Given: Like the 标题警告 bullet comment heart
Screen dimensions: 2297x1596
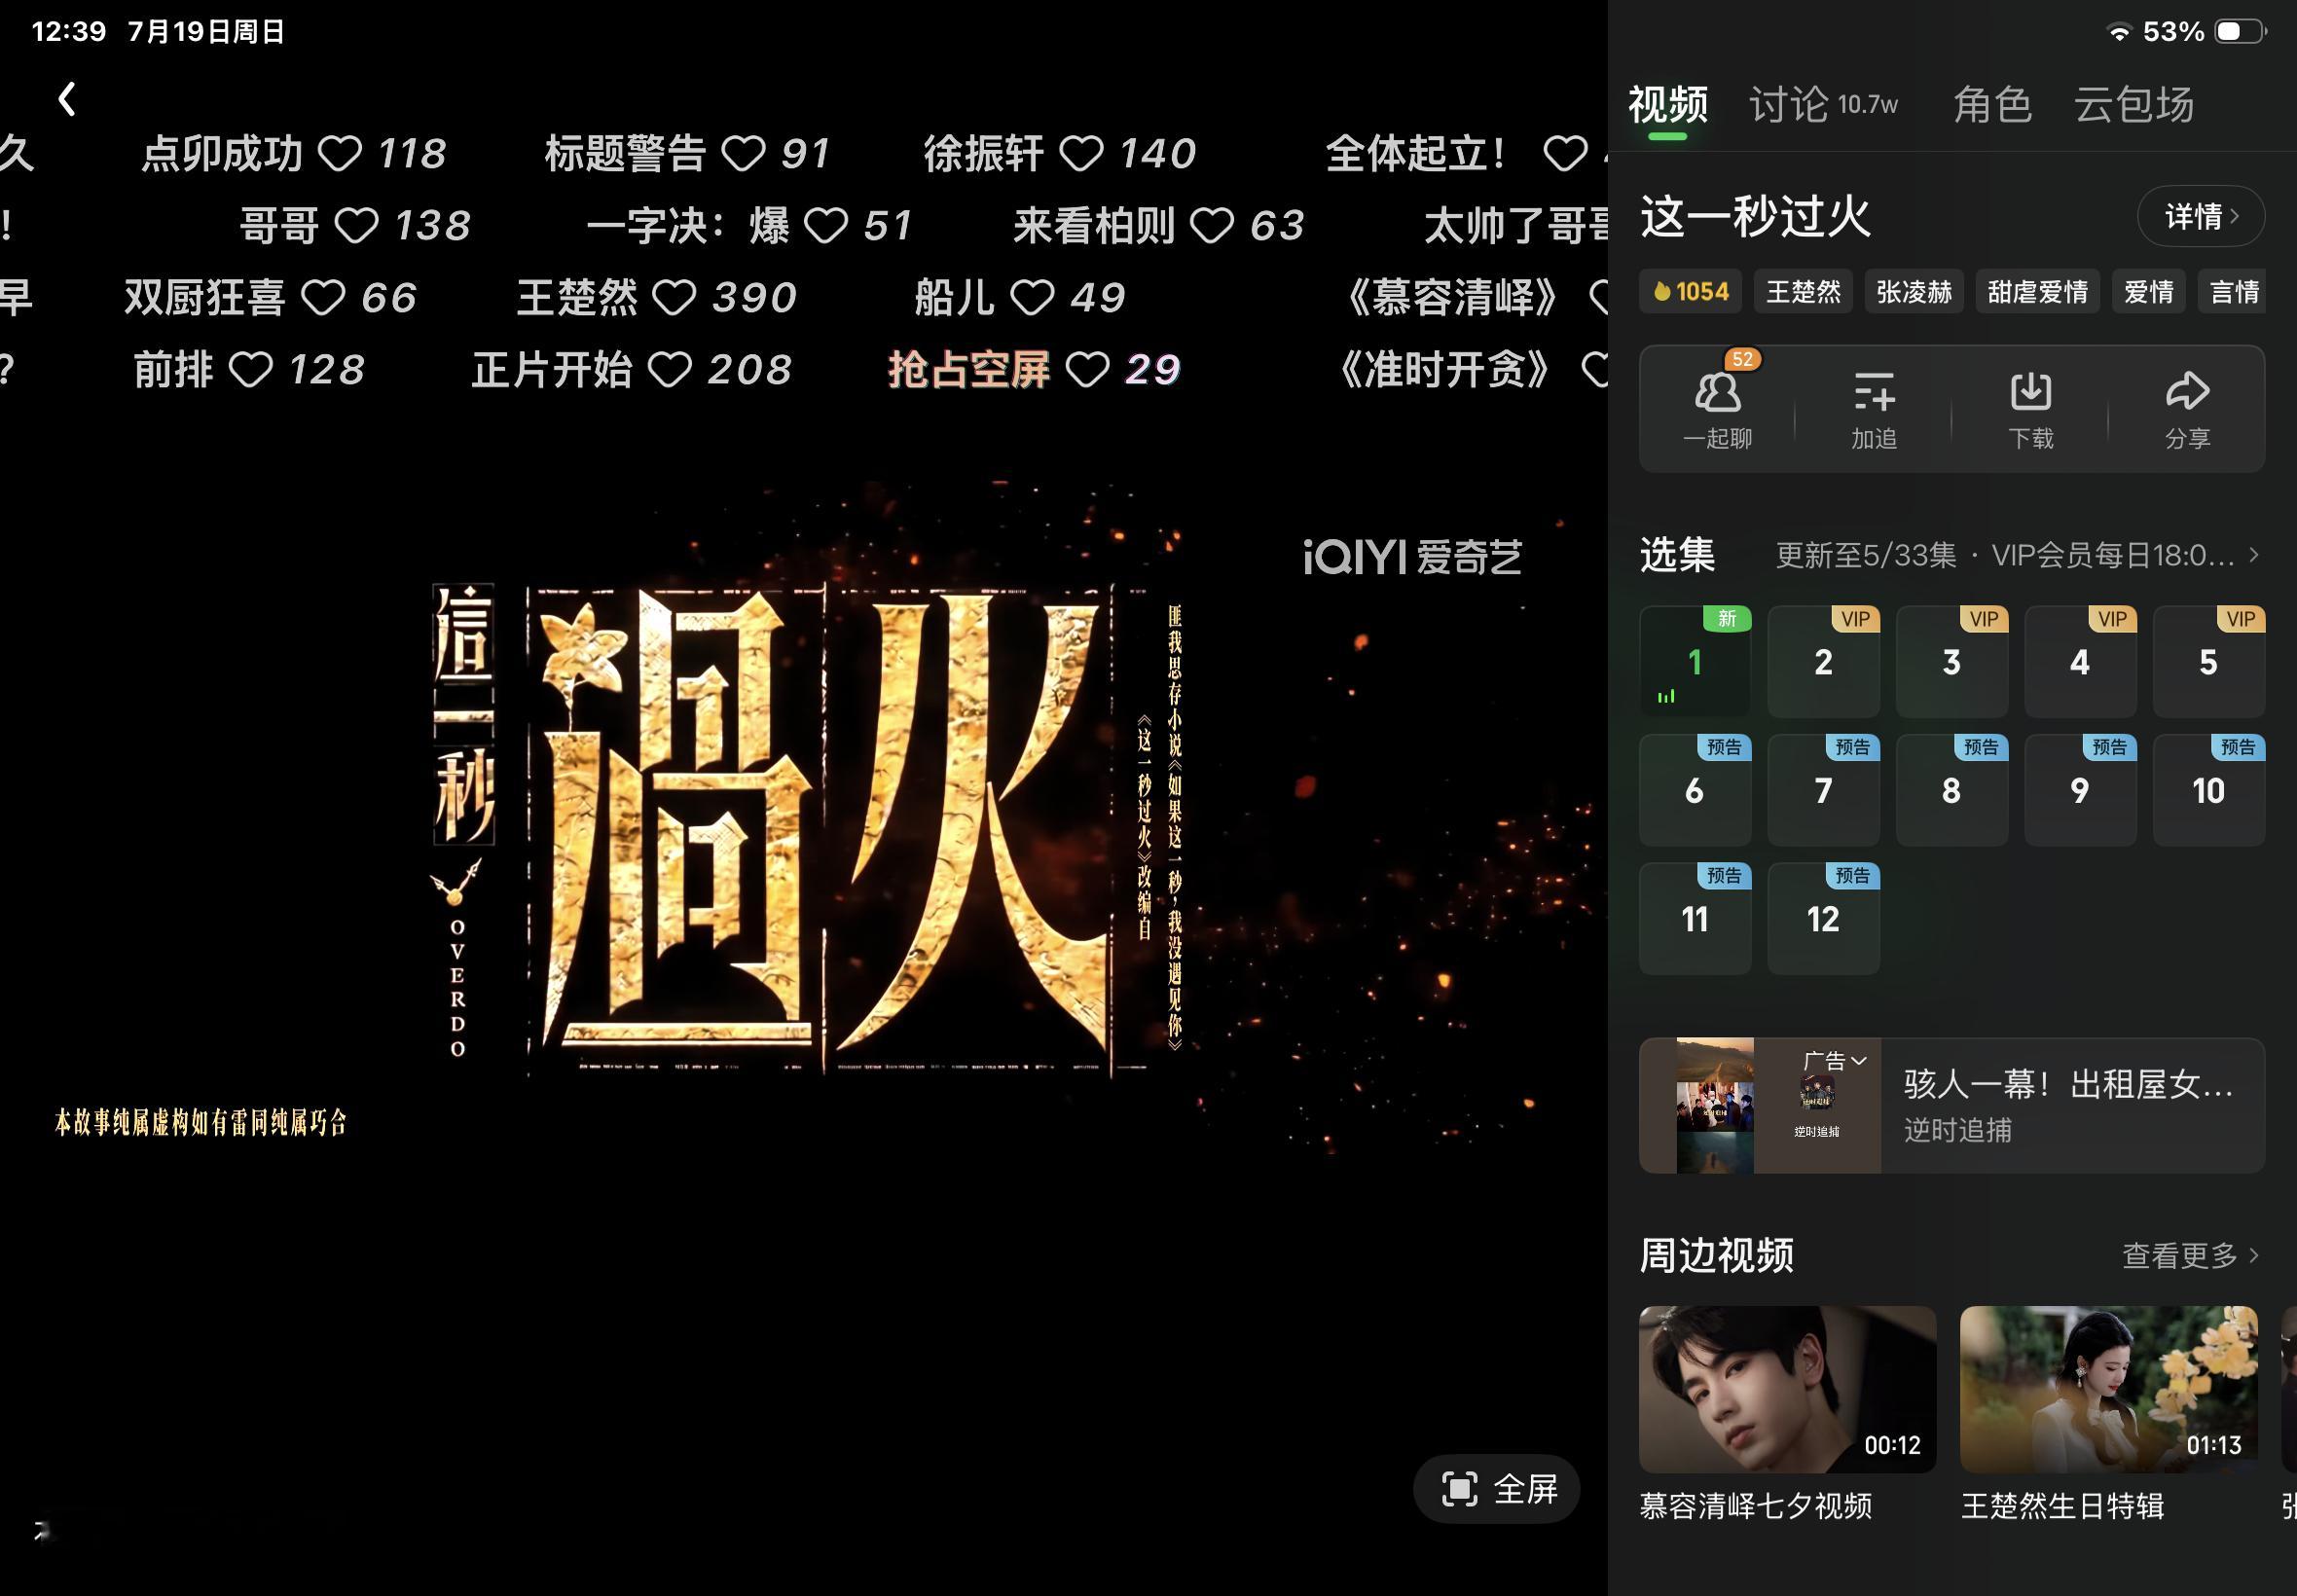Looking at the screenshot, I should pyautogui.click(x=743, y=154).
